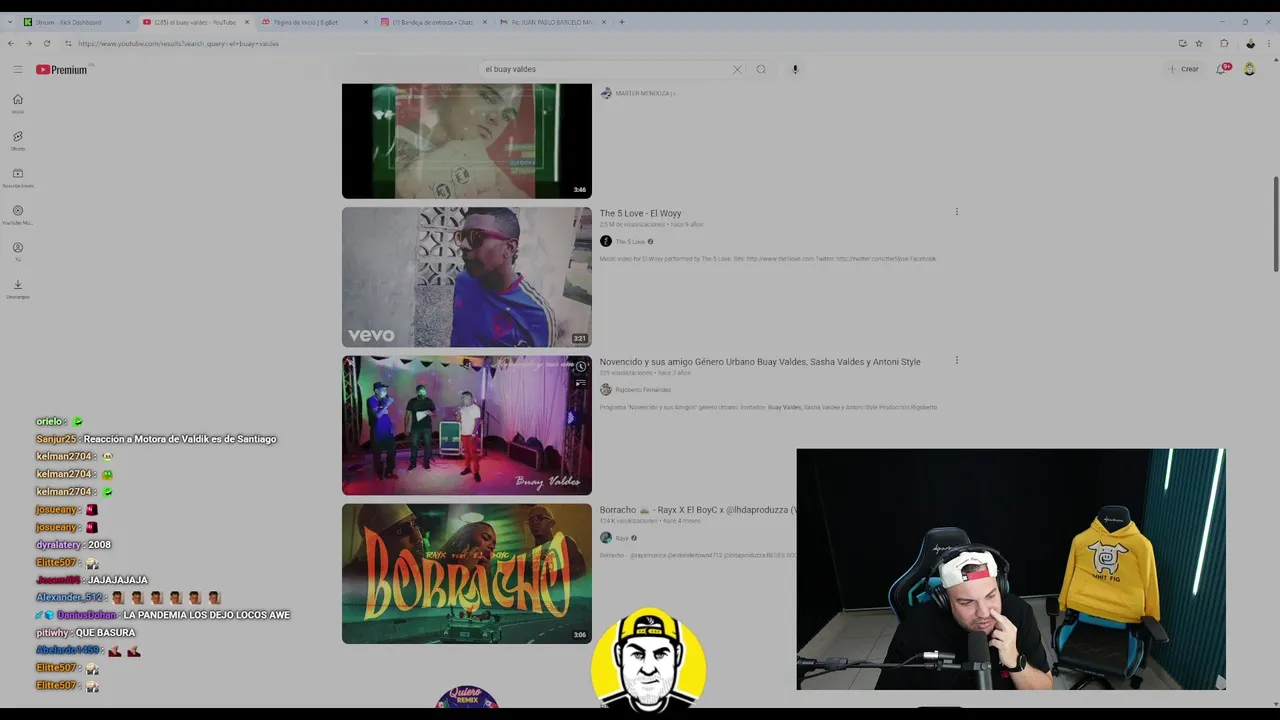
Task: Bookmark page with the star icon
Action: point(1199,43)
